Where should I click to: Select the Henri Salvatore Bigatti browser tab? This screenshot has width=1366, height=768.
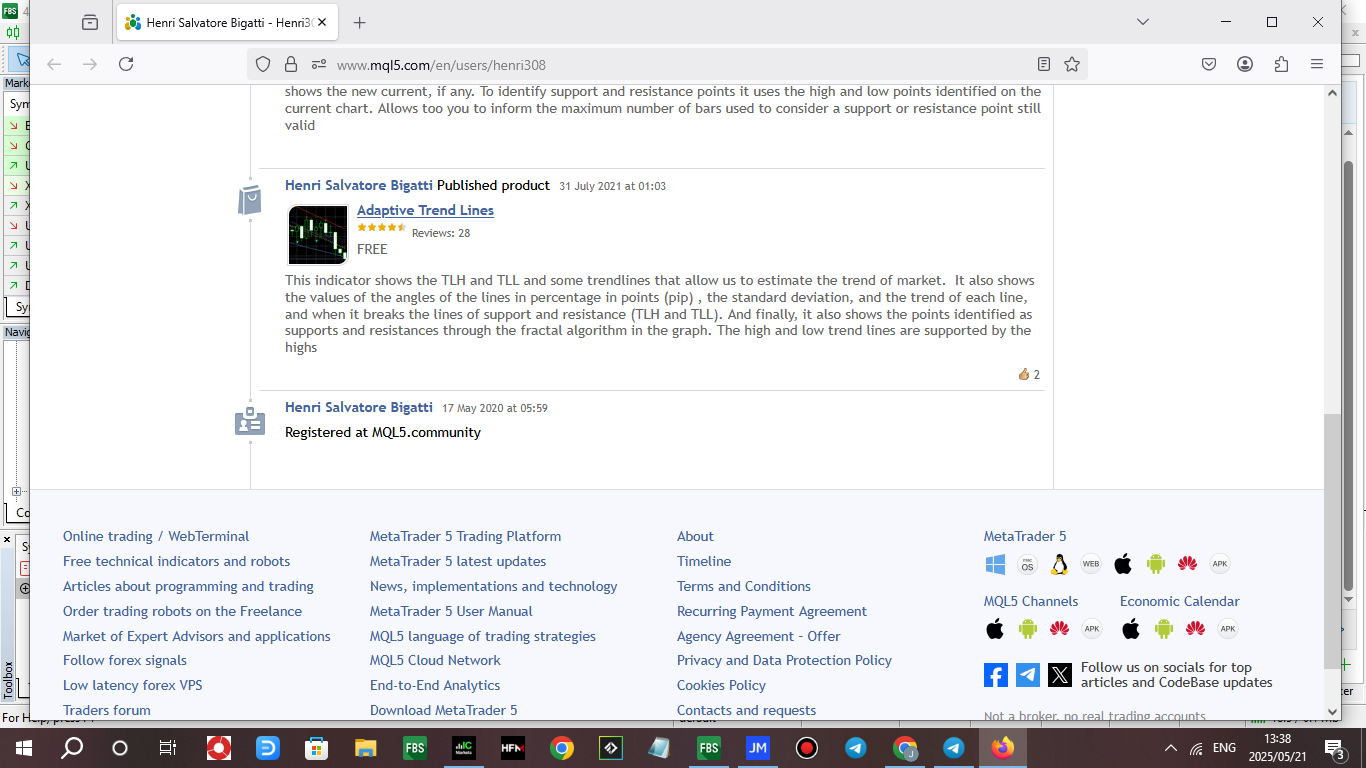click(x=227, y=22)
